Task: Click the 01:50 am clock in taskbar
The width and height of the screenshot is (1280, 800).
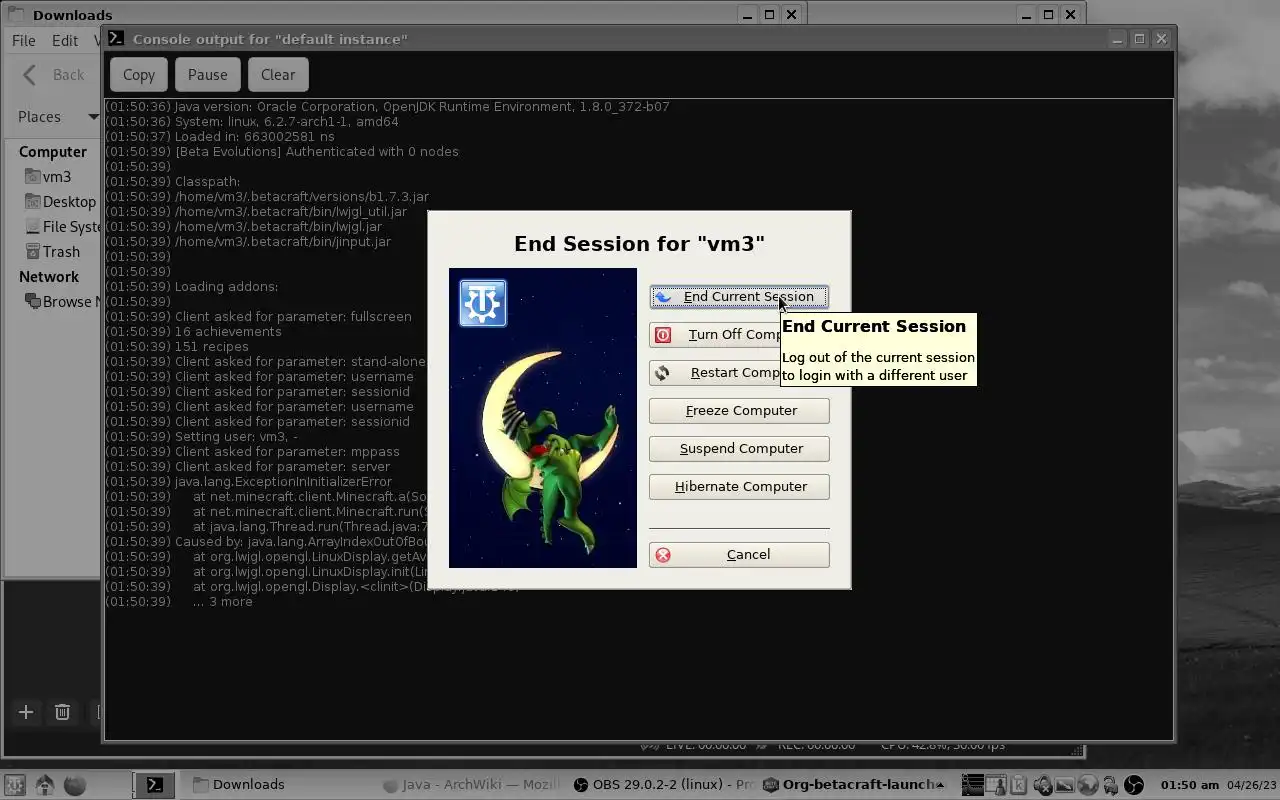Action: click(x=1189, y=785)
